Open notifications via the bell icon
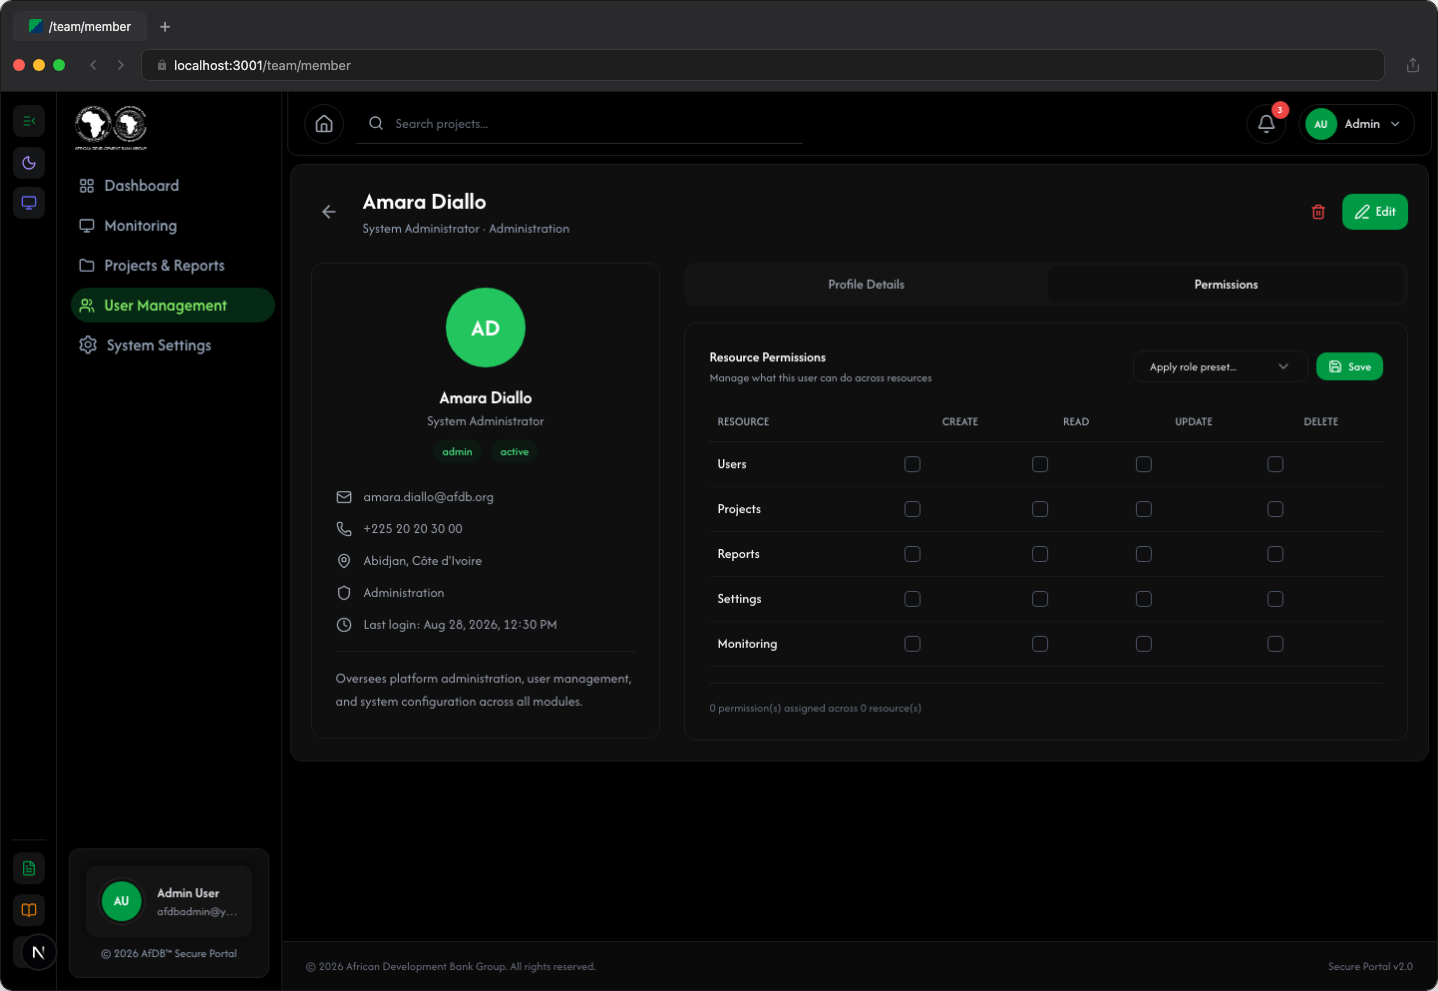1438x991 pixels. tap(1266, 124)
